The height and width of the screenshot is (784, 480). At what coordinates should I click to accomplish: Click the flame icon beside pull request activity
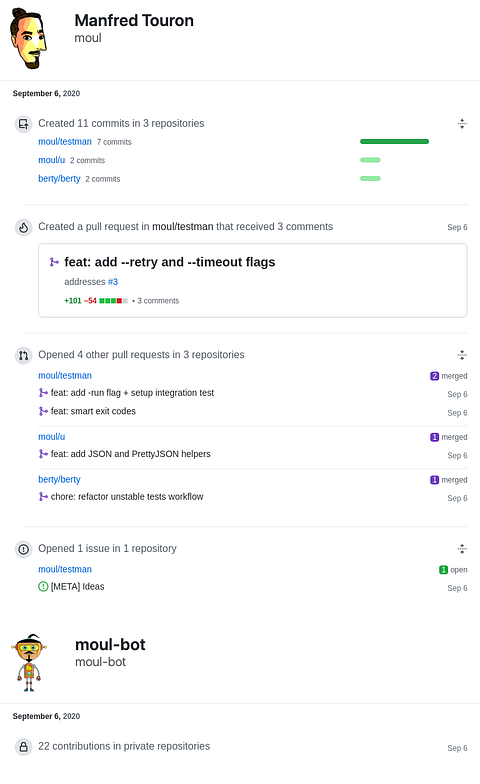[x=24, y=228]
